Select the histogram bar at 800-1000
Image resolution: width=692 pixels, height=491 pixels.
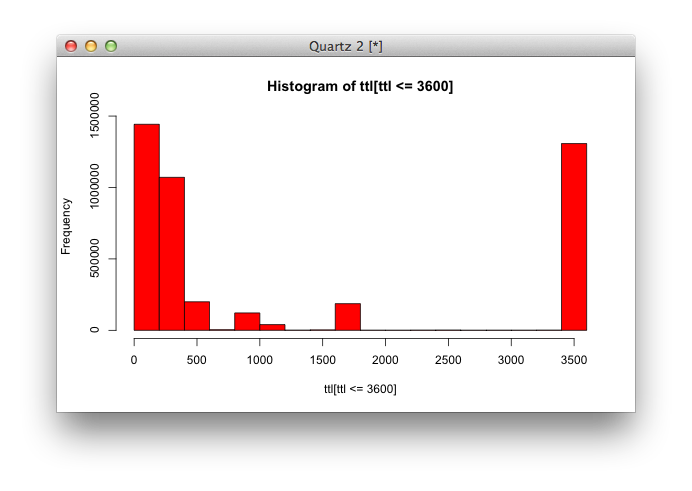coord(247,322)
